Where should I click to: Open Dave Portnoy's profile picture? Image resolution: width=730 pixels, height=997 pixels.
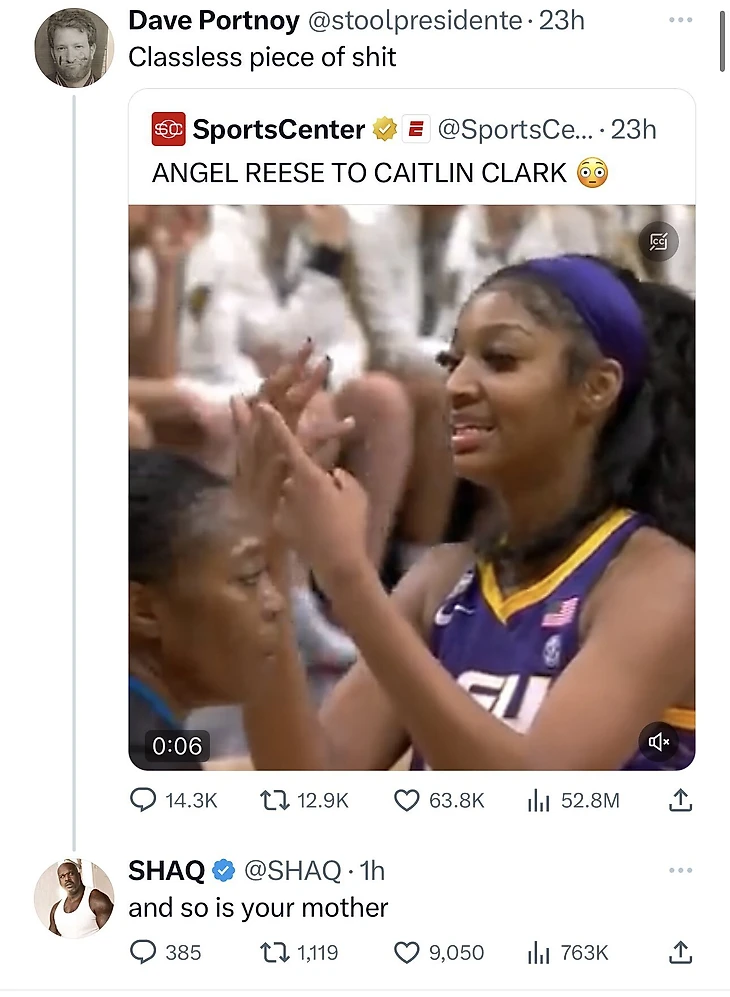point(73,47)
